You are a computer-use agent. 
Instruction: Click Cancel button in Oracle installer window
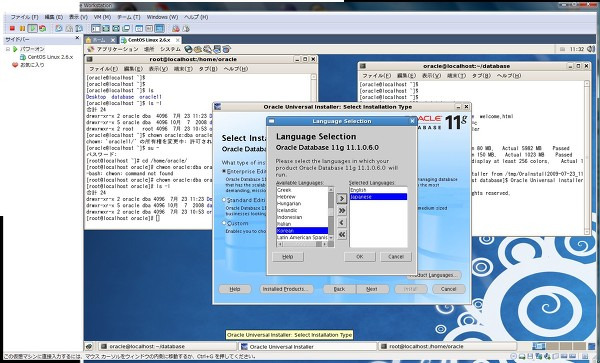[x=448, y=289]
